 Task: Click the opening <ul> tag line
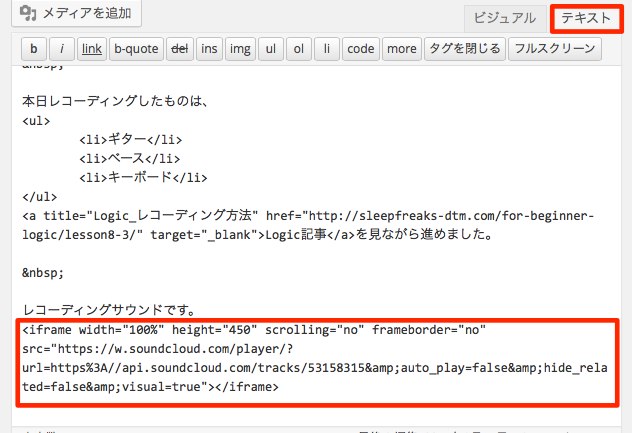click(x=36, y=121)
